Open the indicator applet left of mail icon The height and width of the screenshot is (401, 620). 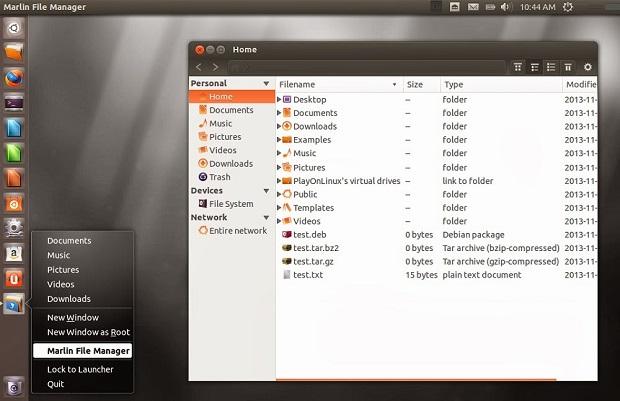coord(455,7)
